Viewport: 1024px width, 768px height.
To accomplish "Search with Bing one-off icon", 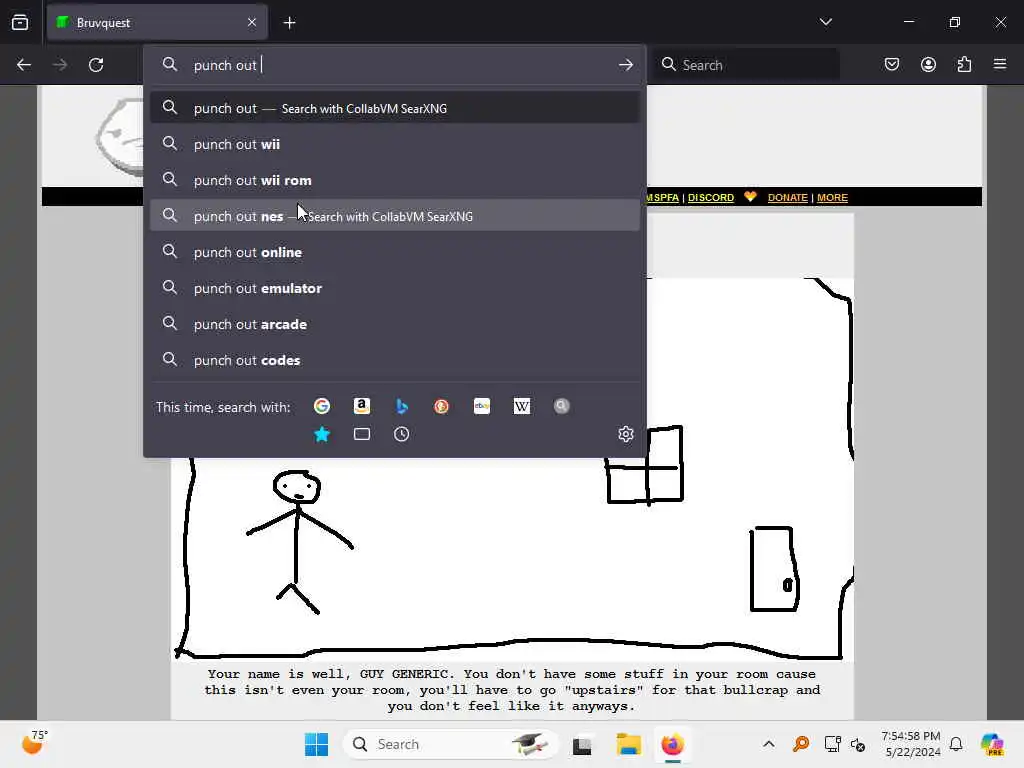I will coord(402,406).
